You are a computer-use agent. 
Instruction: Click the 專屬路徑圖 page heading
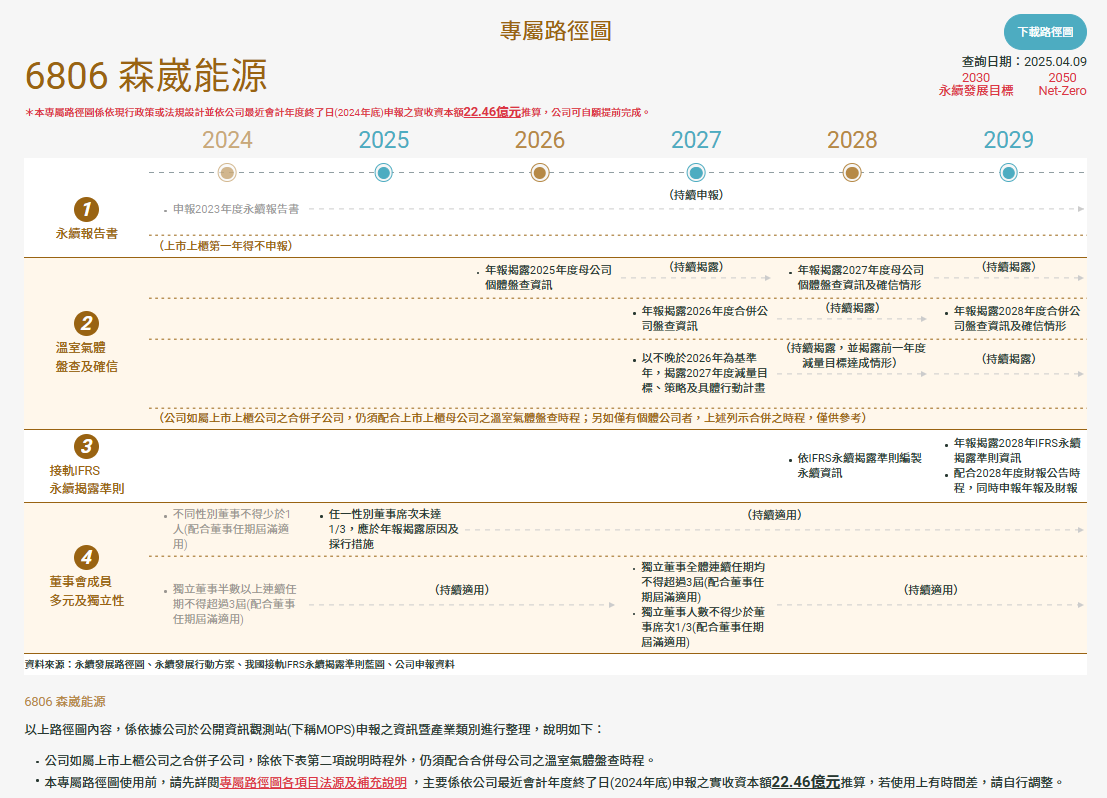[555, 31]
